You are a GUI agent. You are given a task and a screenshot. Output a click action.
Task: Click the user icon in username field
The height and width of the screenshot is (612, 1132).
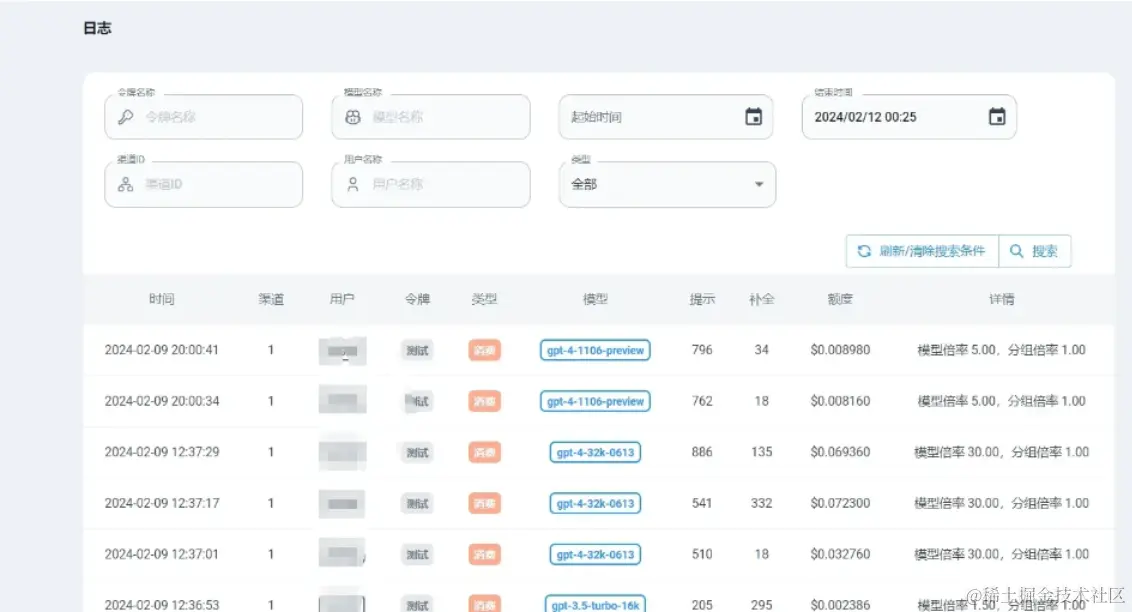coord(353,185)
